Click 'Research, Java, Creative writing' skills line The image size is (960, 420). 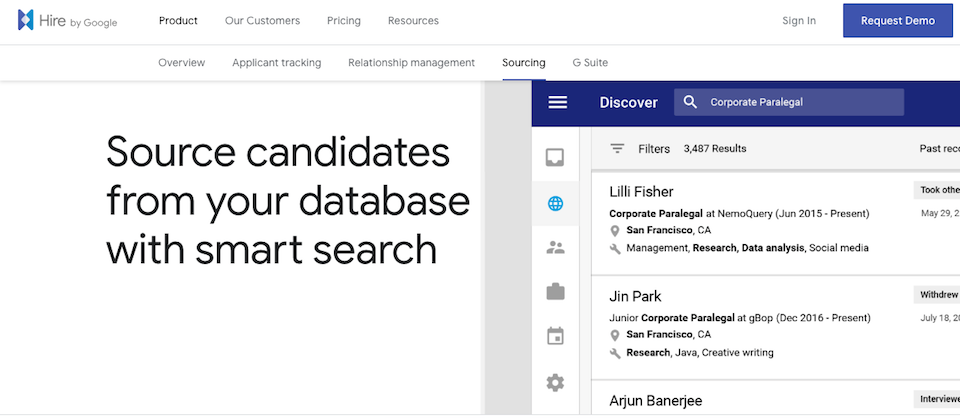700,353
